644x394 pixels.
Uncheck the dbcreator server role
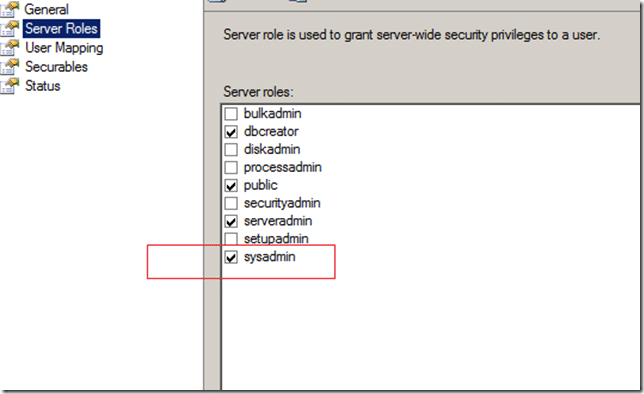(231, 132)
